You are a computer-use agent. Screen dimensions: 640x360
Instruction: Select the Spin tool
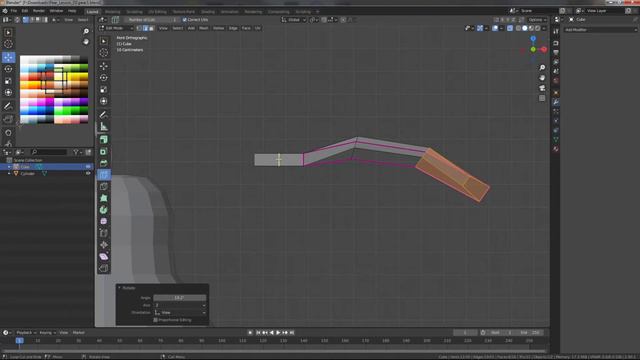click(x=104, y=210)
